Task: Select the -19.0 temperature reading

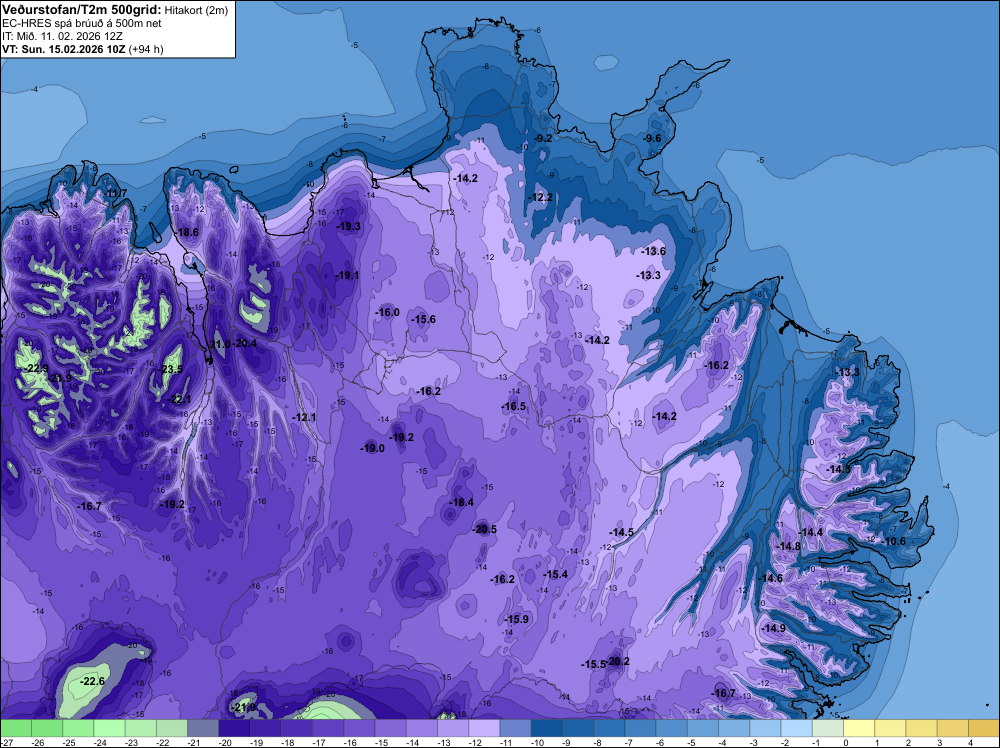Action: 372,448
